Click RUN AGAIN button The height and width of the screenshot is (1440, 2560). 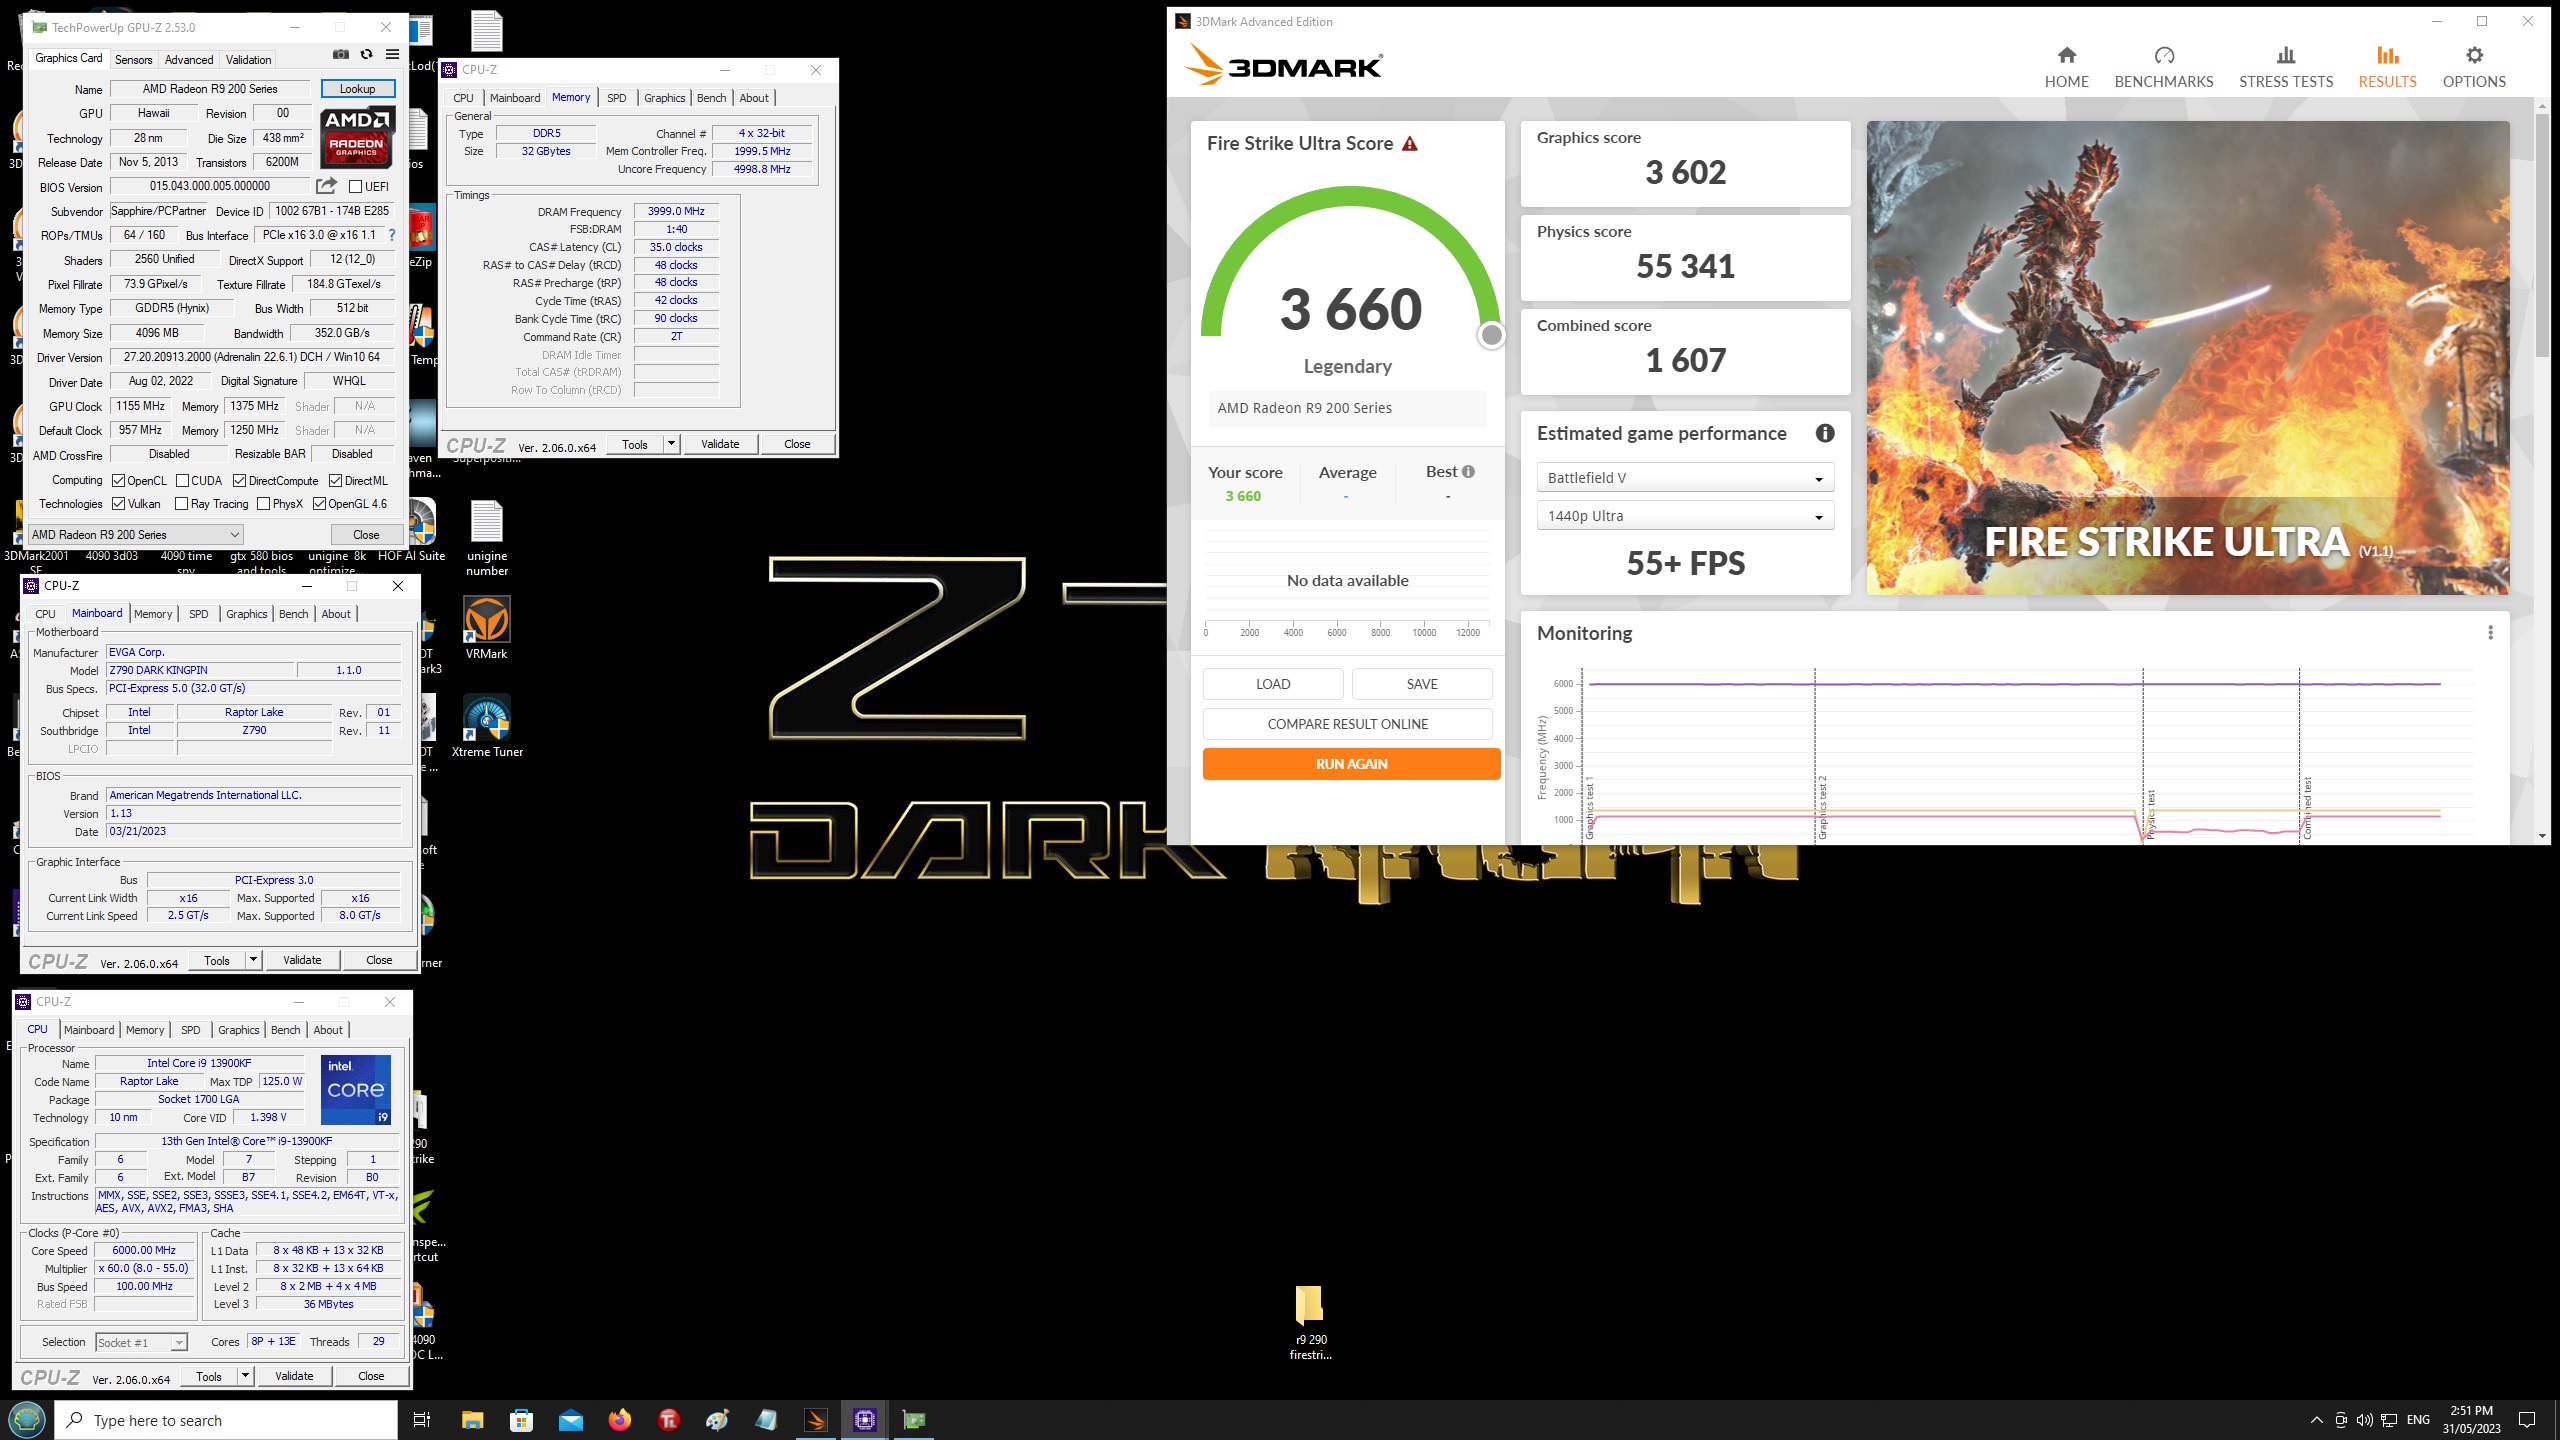1351,764
